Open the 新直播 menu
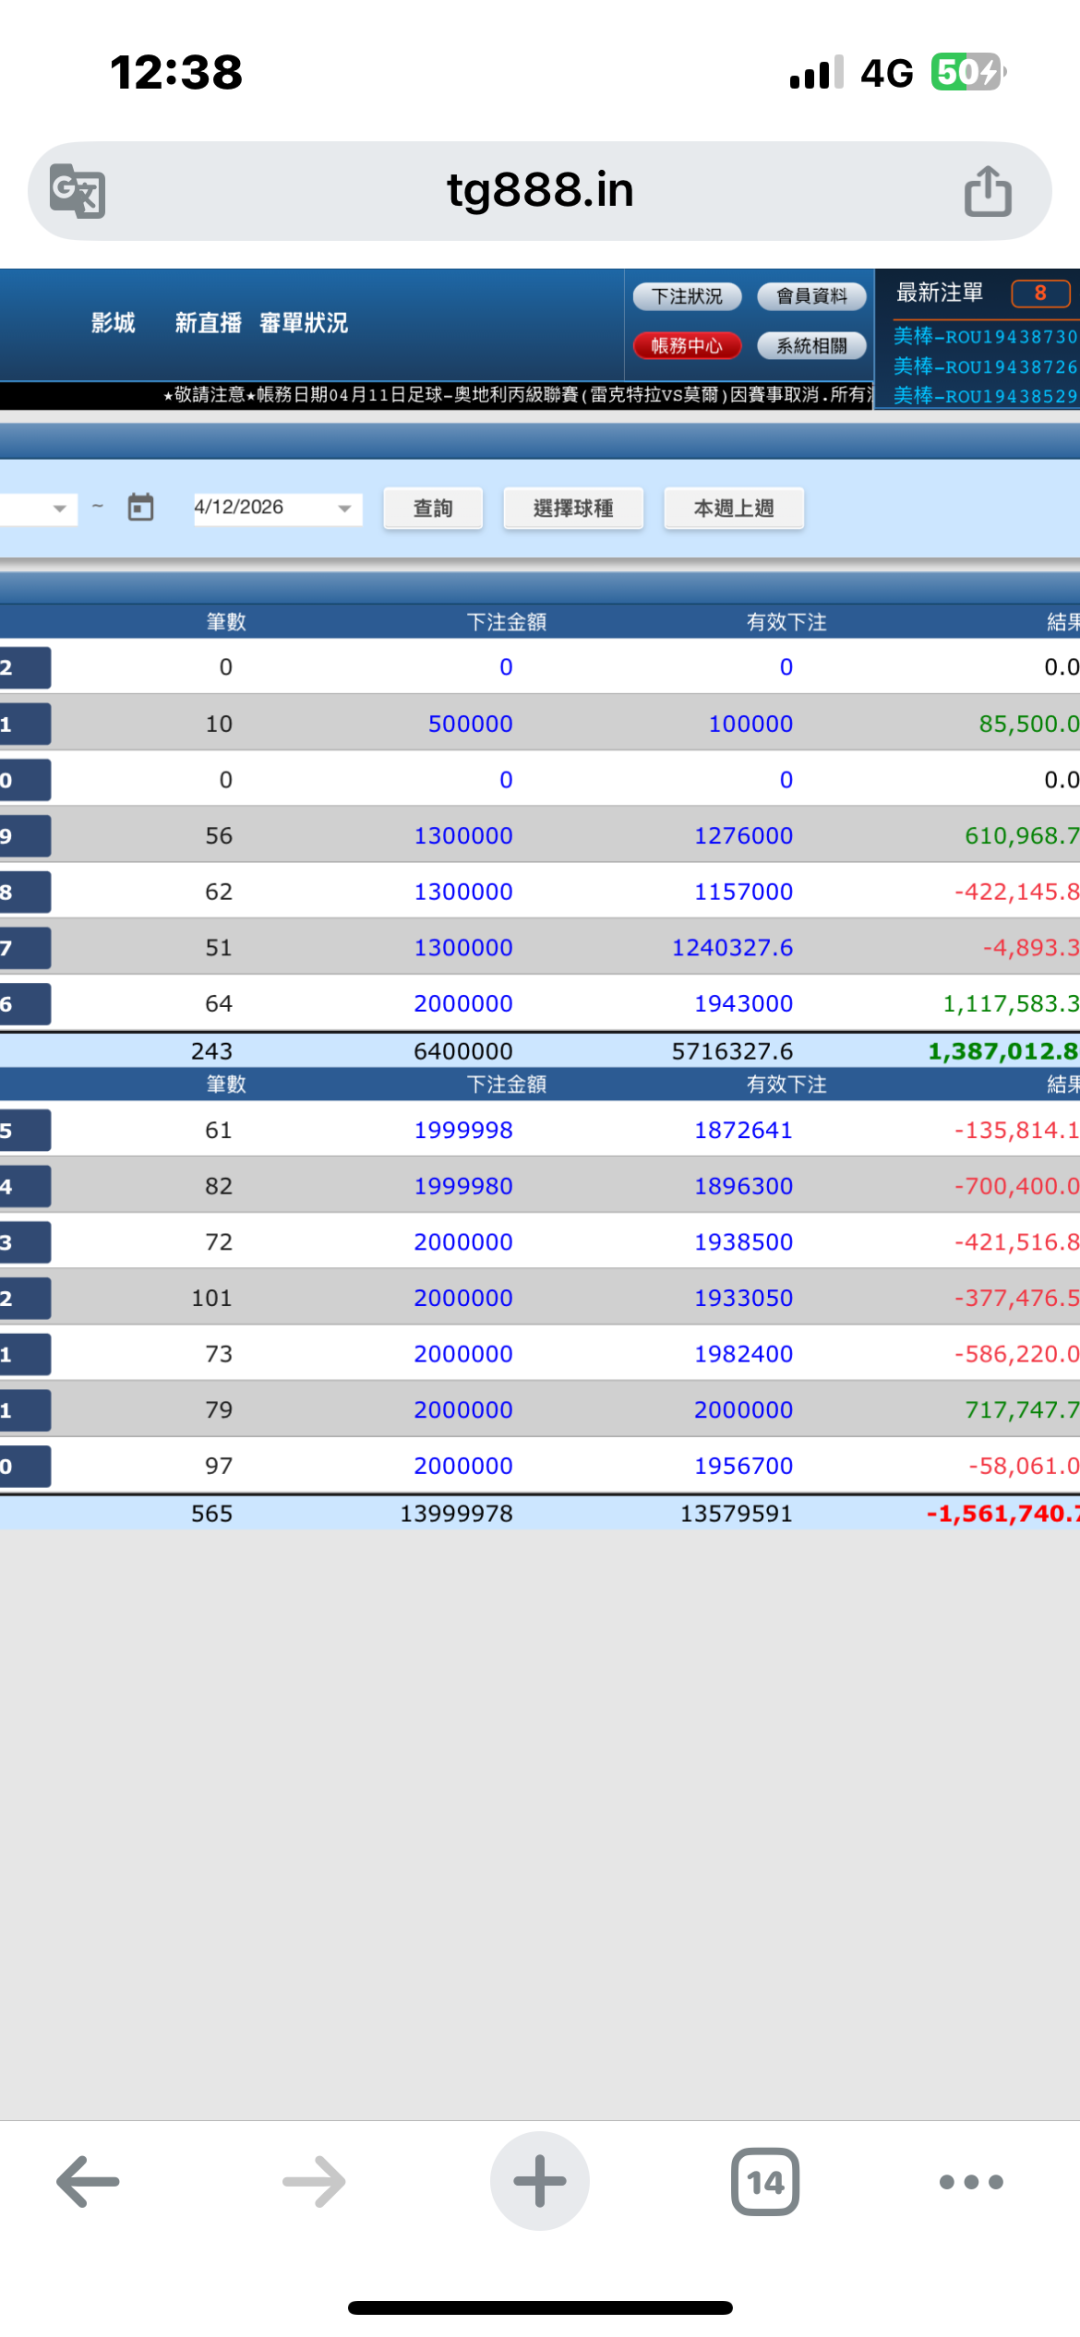Screen dimensions: 1080x2337 click(x=208, y=323)
